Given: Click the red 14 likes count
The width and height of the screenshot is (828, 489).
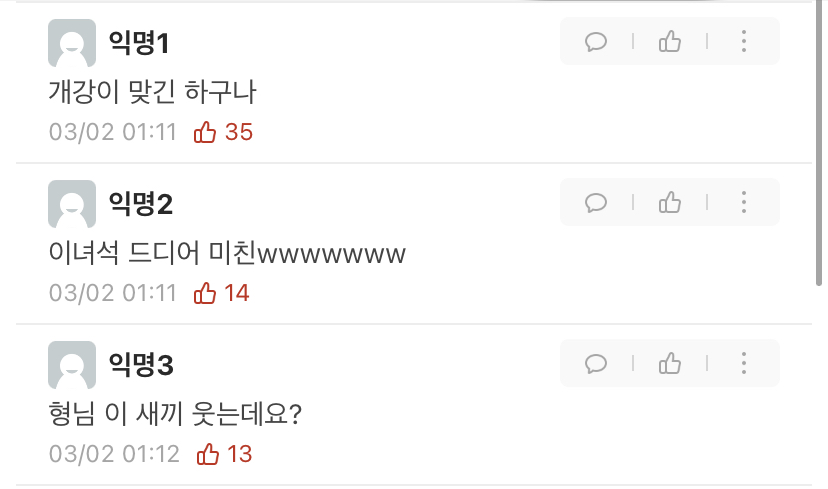Looking at the screenshot, I should coord(237,293).
